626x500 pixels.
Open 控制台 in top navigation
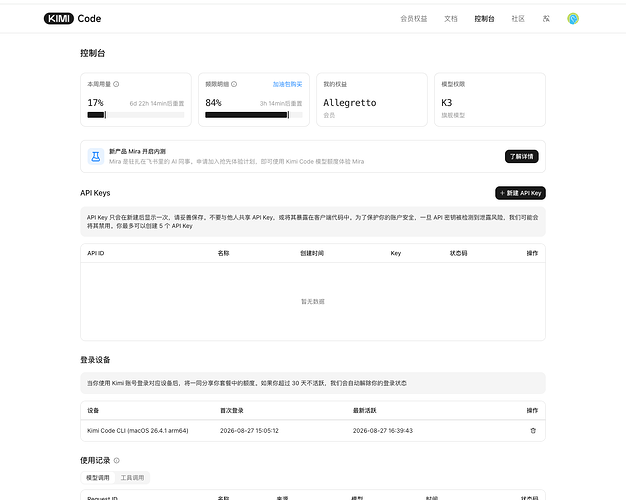click(484, 18)
